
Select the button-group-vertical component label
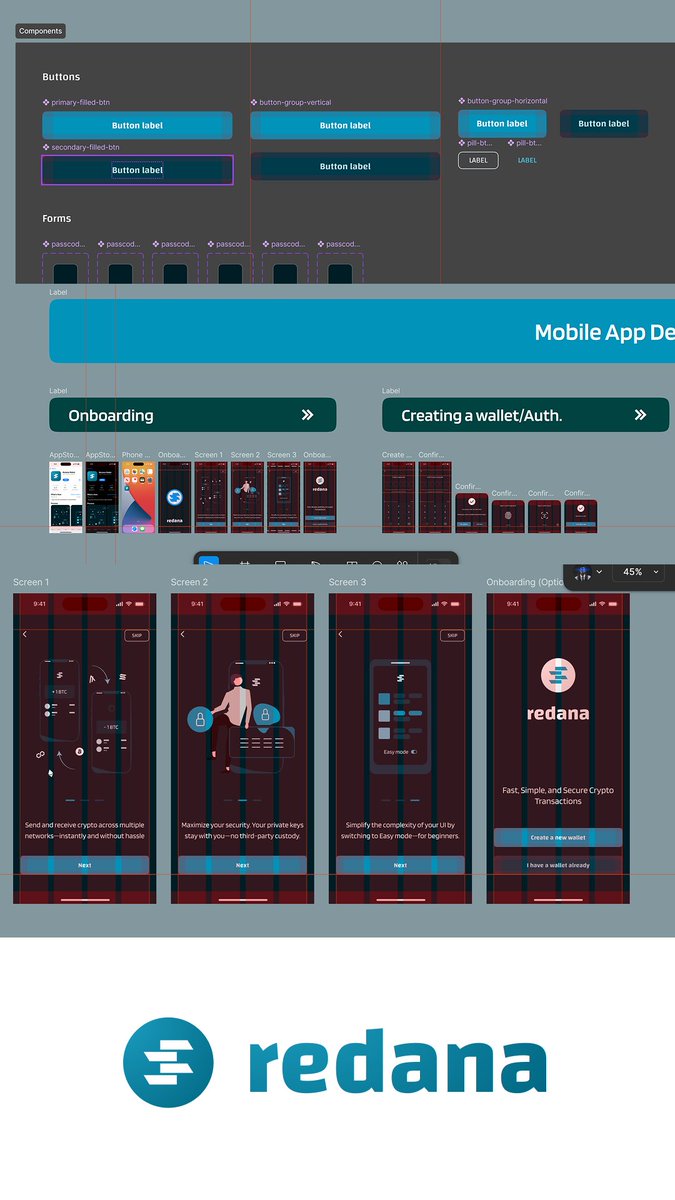click(291, 102)
